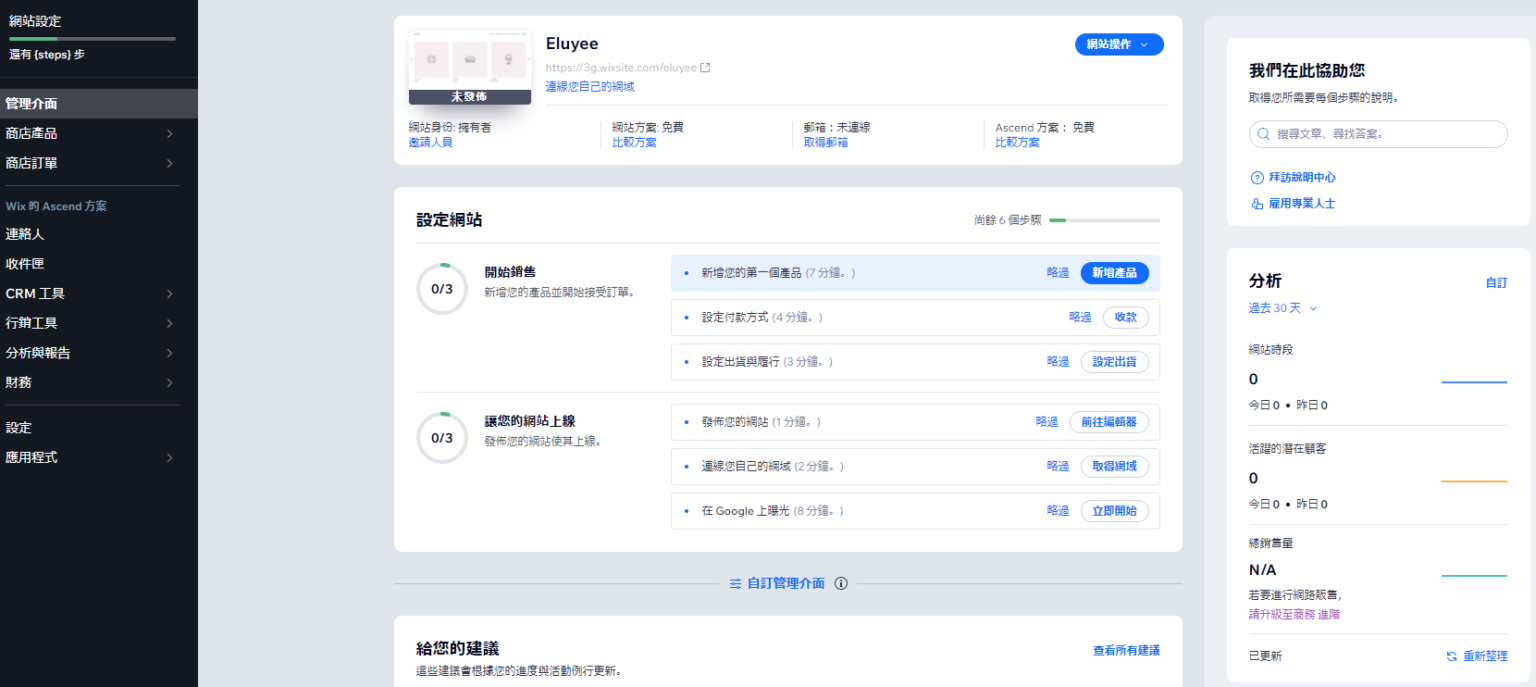Click the 收款 button
Viewport: 1536px width, 687px height.
[x=1126, y=317]
